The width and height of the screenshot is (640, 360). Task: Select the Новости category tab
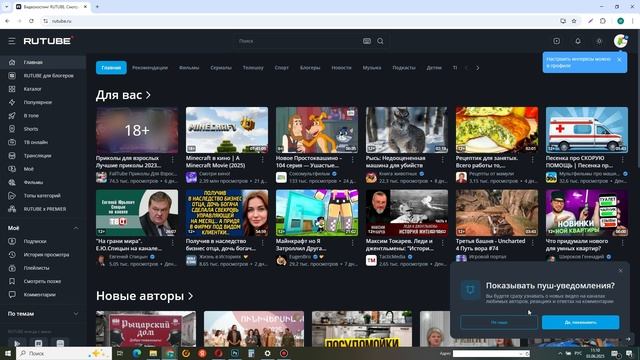click(x=341, y=68)
